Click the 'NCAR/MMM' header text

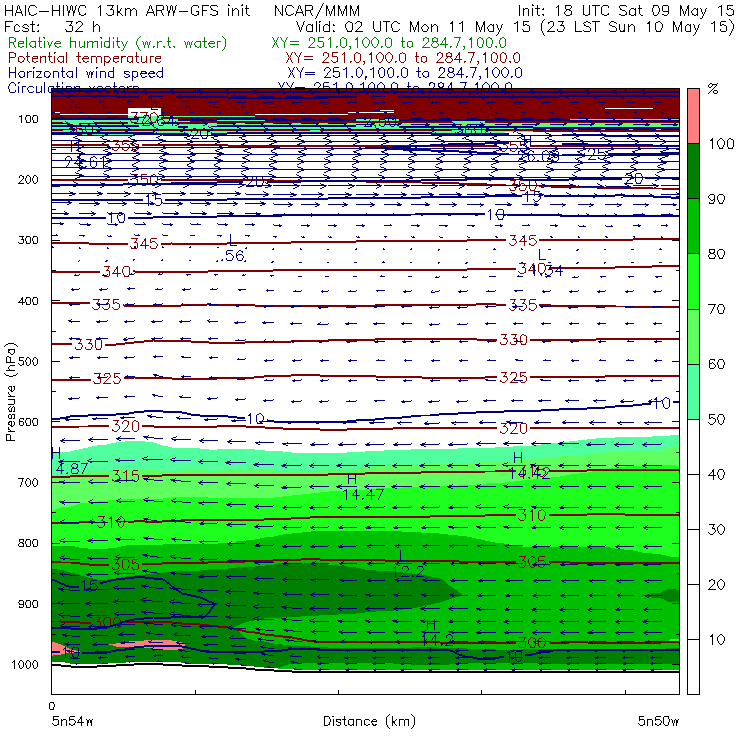317,10
